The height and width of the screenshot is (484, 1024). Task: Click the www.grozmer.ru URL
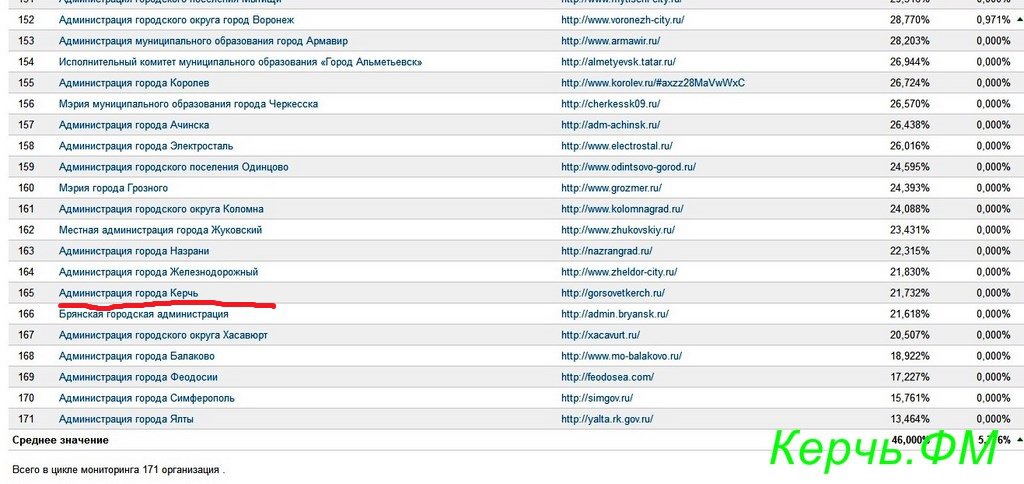611,188
